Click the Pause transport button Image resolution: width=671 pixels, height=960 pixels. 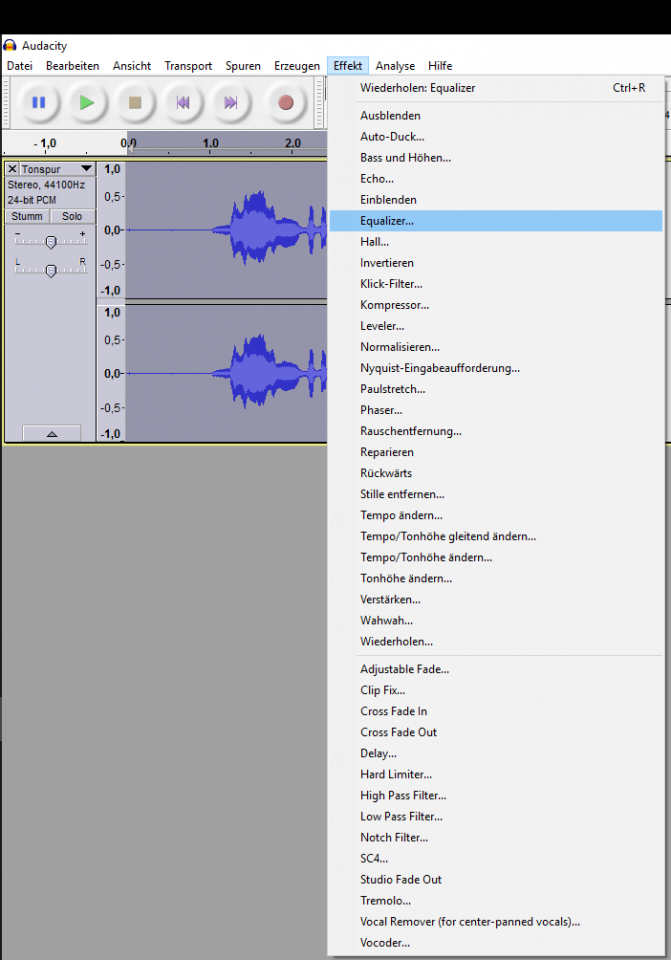(x=38, y=102)
